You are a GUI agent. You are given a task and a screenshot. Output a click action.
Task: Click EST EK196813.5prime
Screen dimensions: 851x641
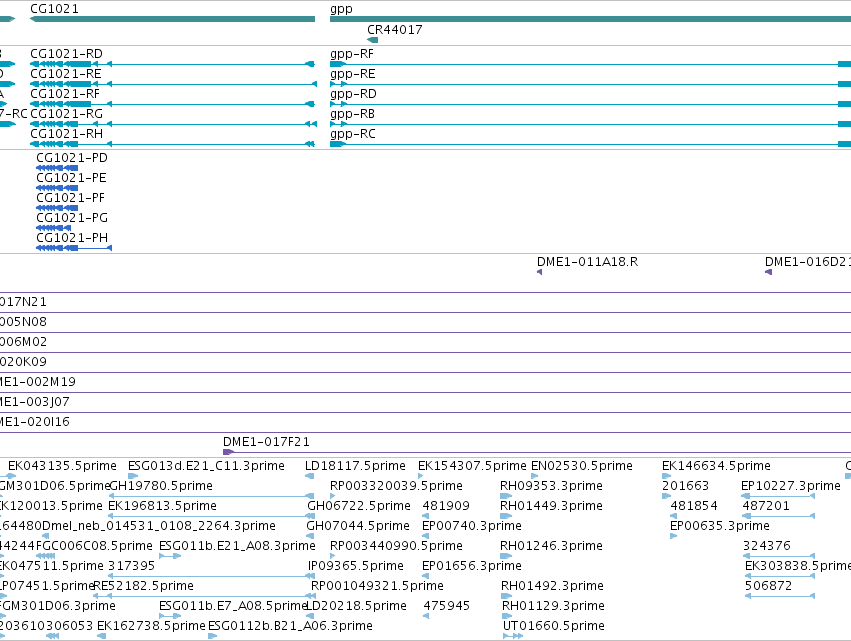[162, 506]
